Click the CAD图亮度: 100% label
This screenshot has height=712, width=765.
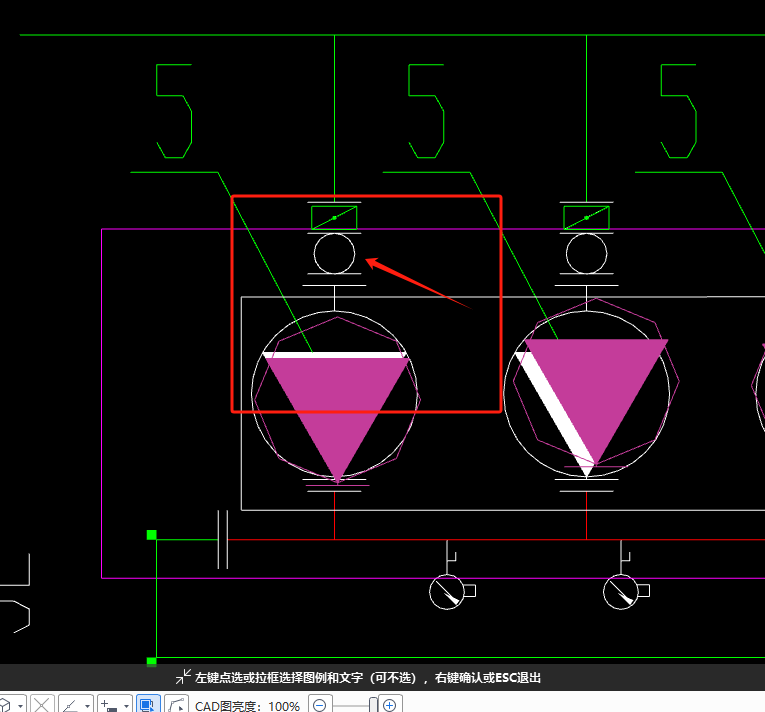247,706
